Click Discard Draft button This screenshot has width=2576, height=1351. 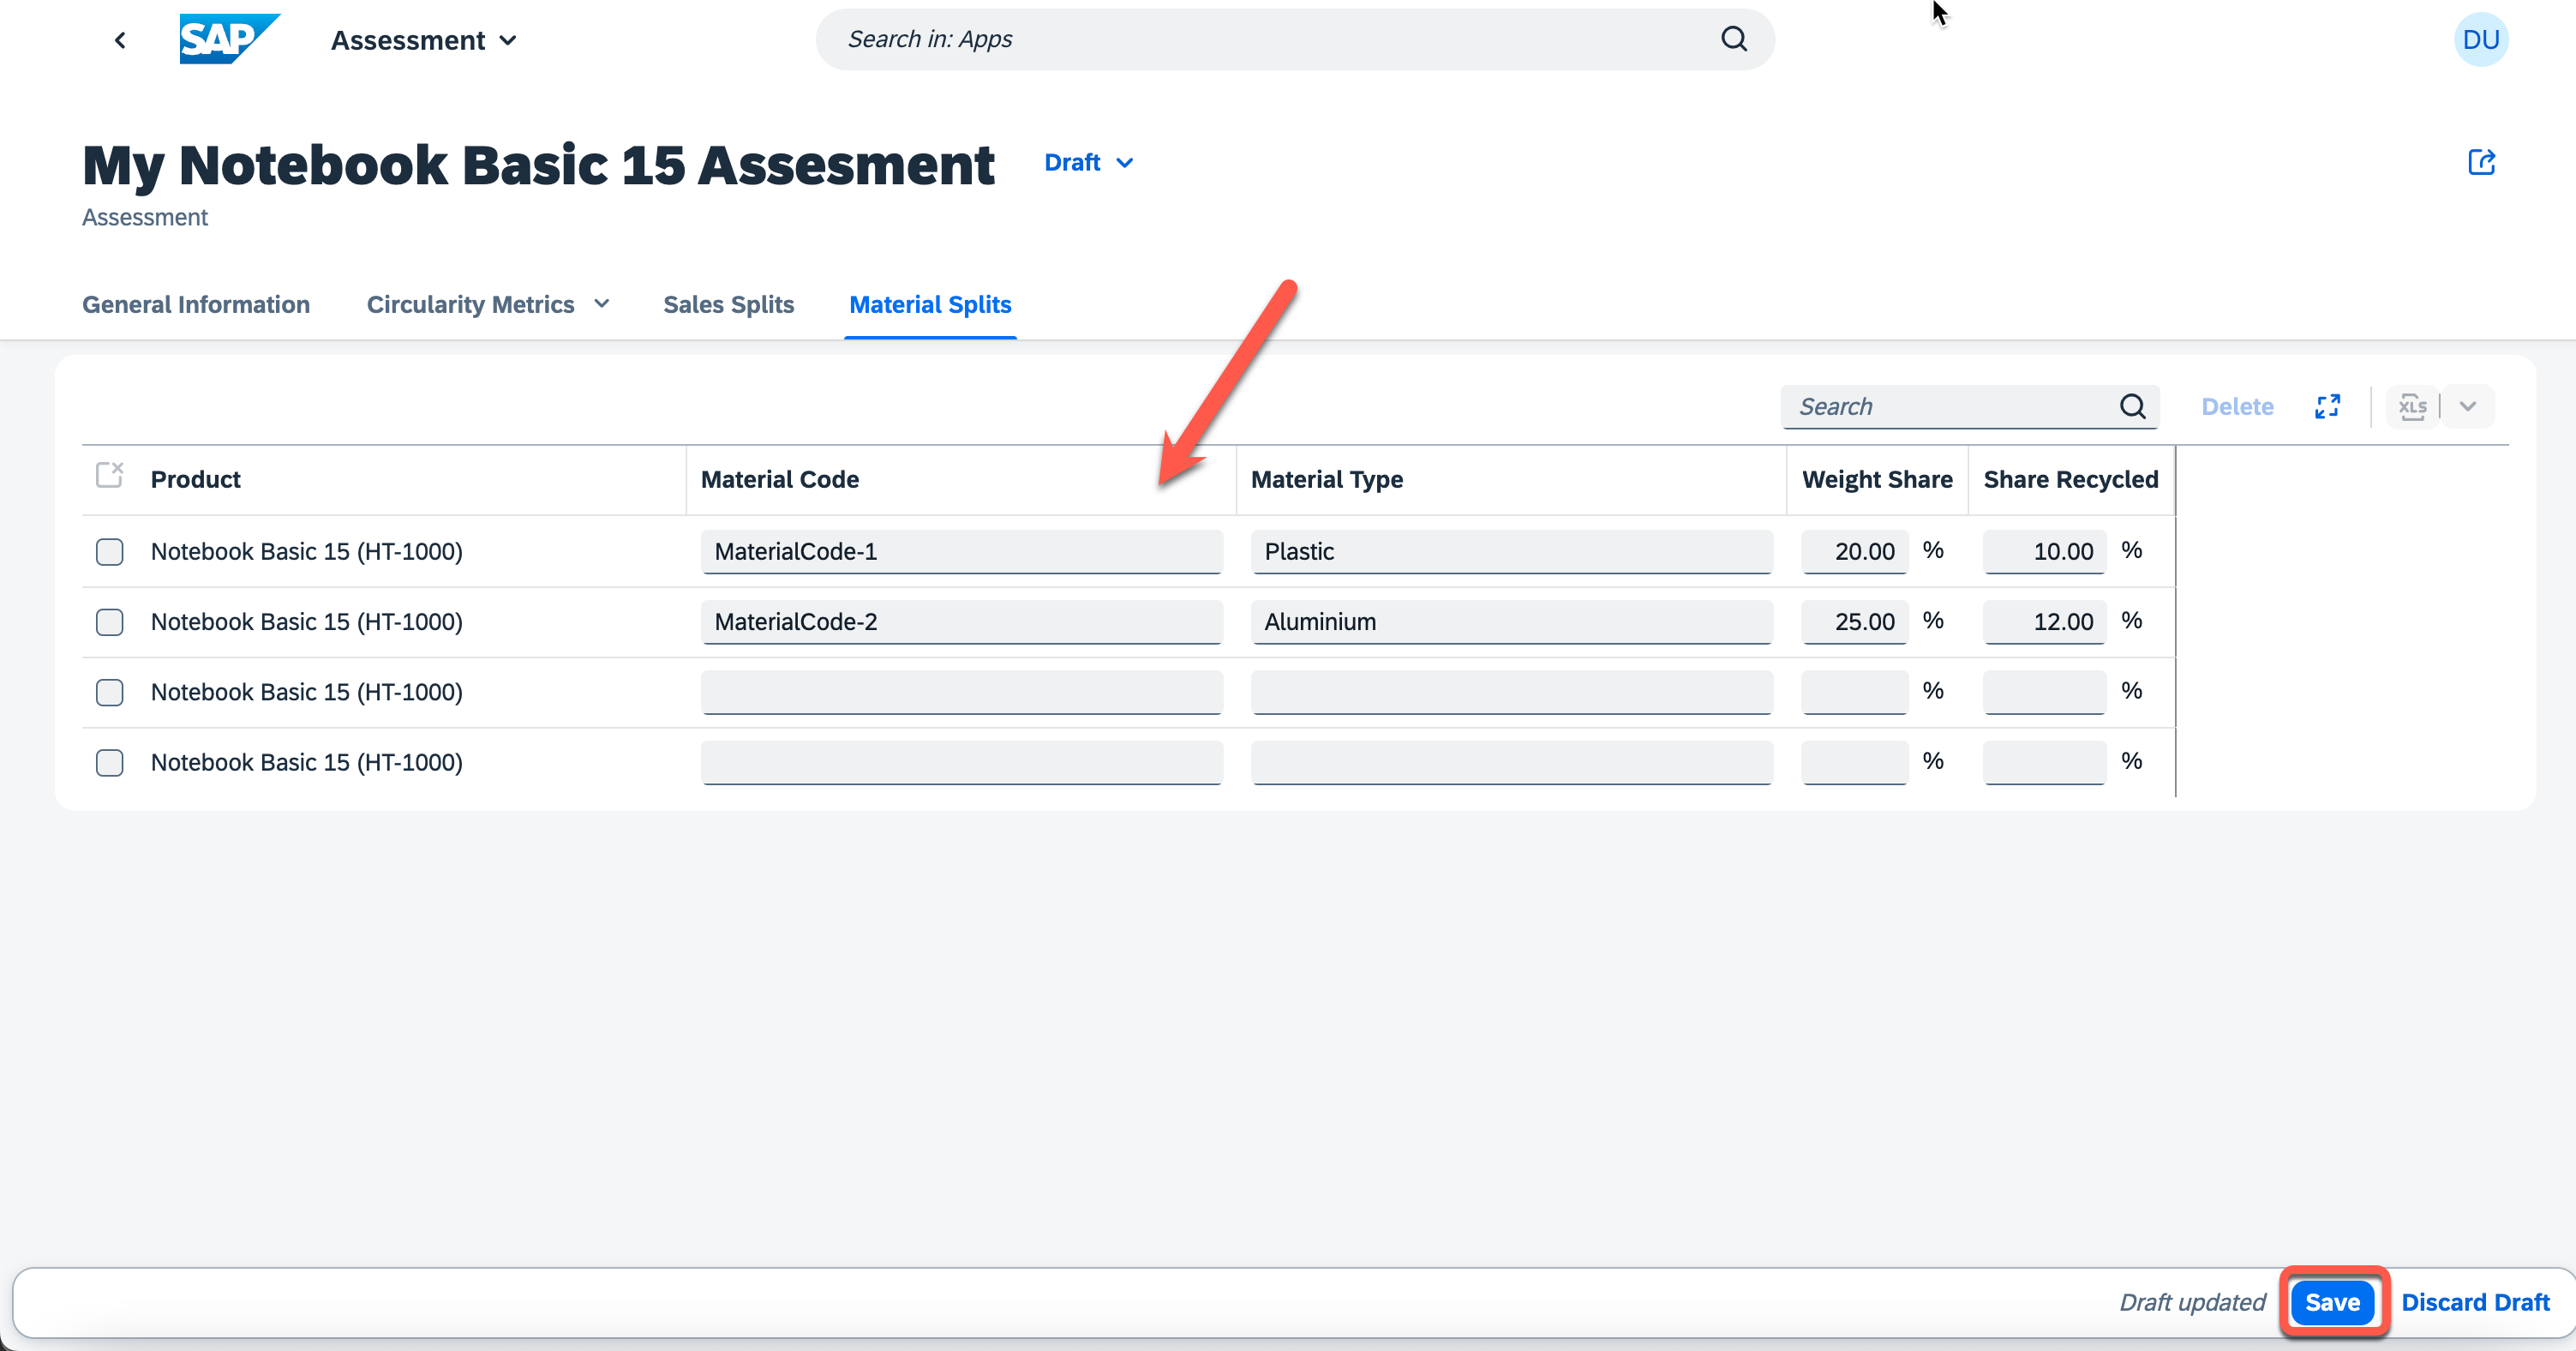[2475, 1302]
